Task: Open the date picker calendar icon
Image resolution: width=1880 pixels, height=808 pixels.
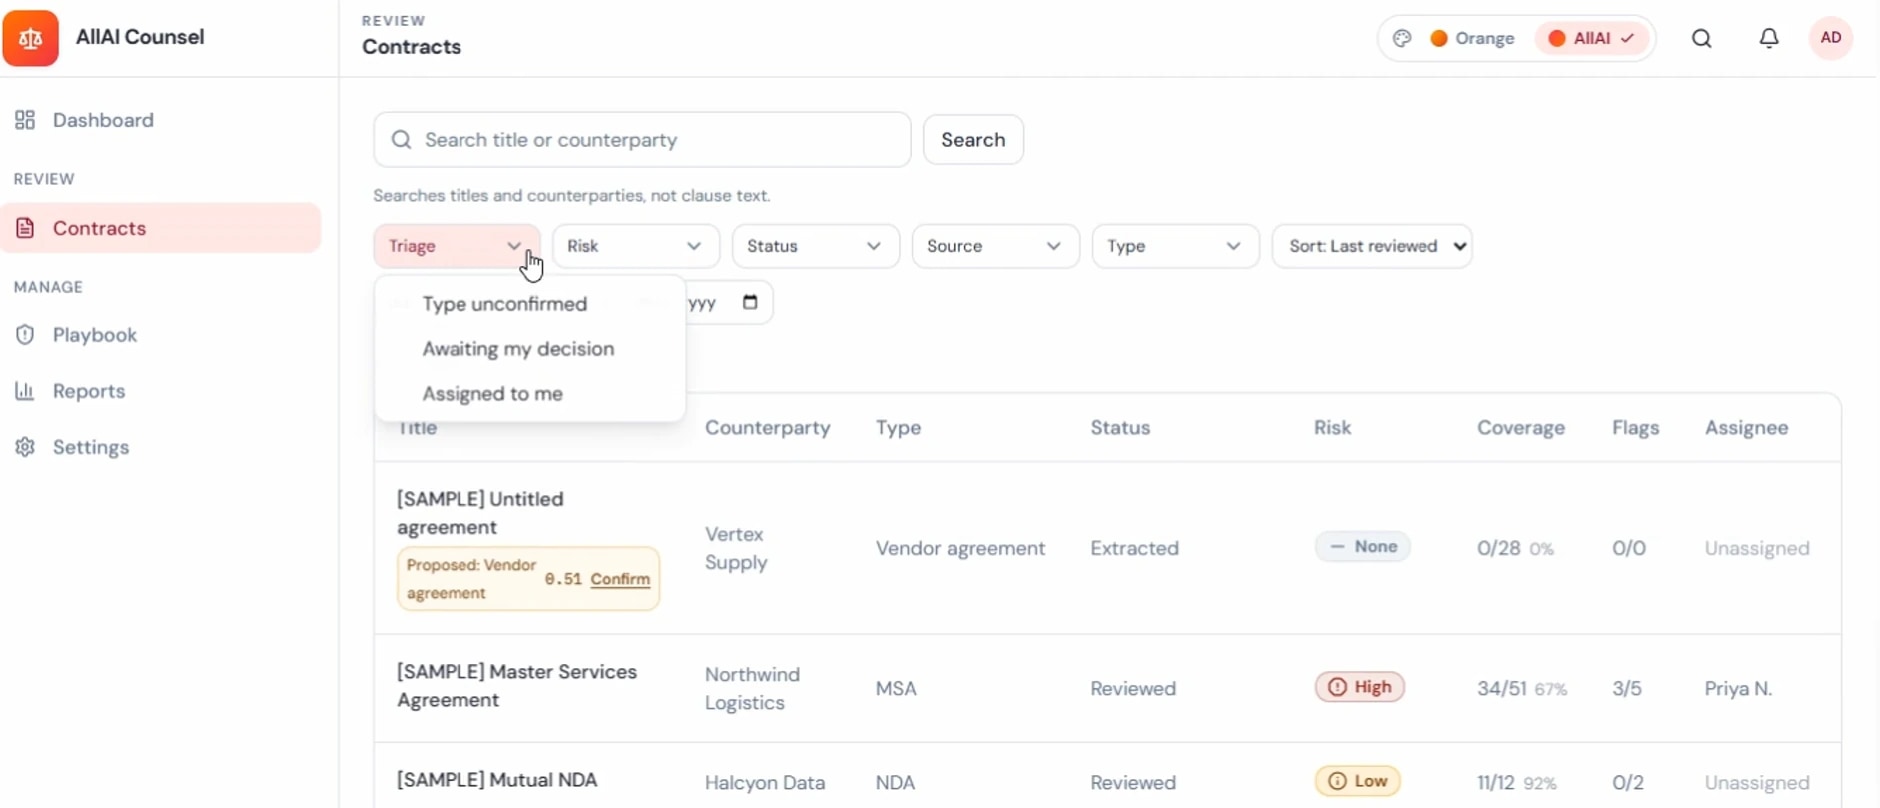Action: point(750,302)
